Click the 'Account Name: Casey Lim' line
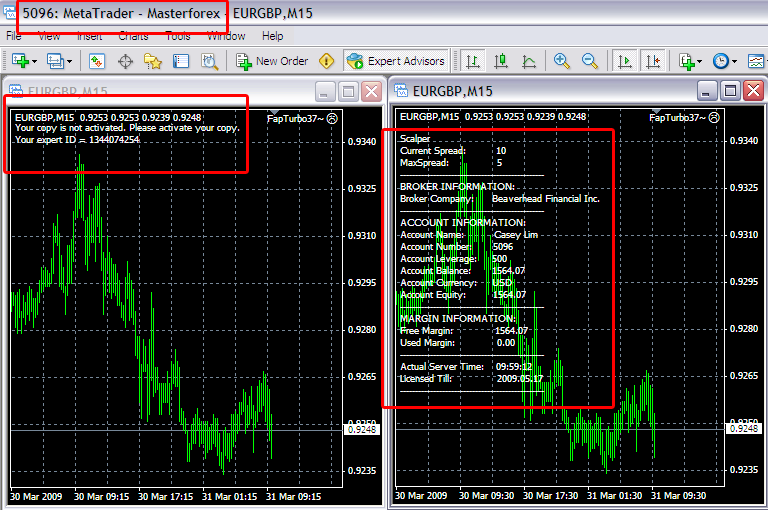 [469, 235]
